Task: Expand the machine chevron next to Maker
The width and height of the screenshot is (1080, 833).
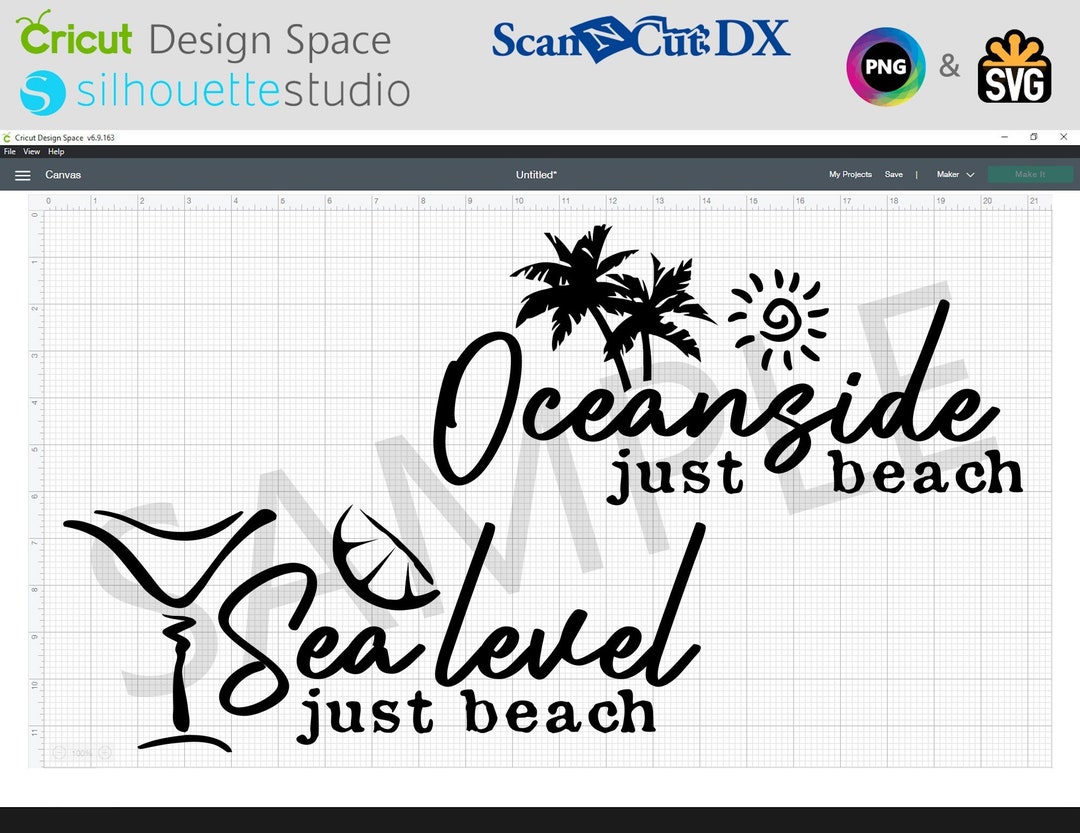Action: tap(971, 174)
